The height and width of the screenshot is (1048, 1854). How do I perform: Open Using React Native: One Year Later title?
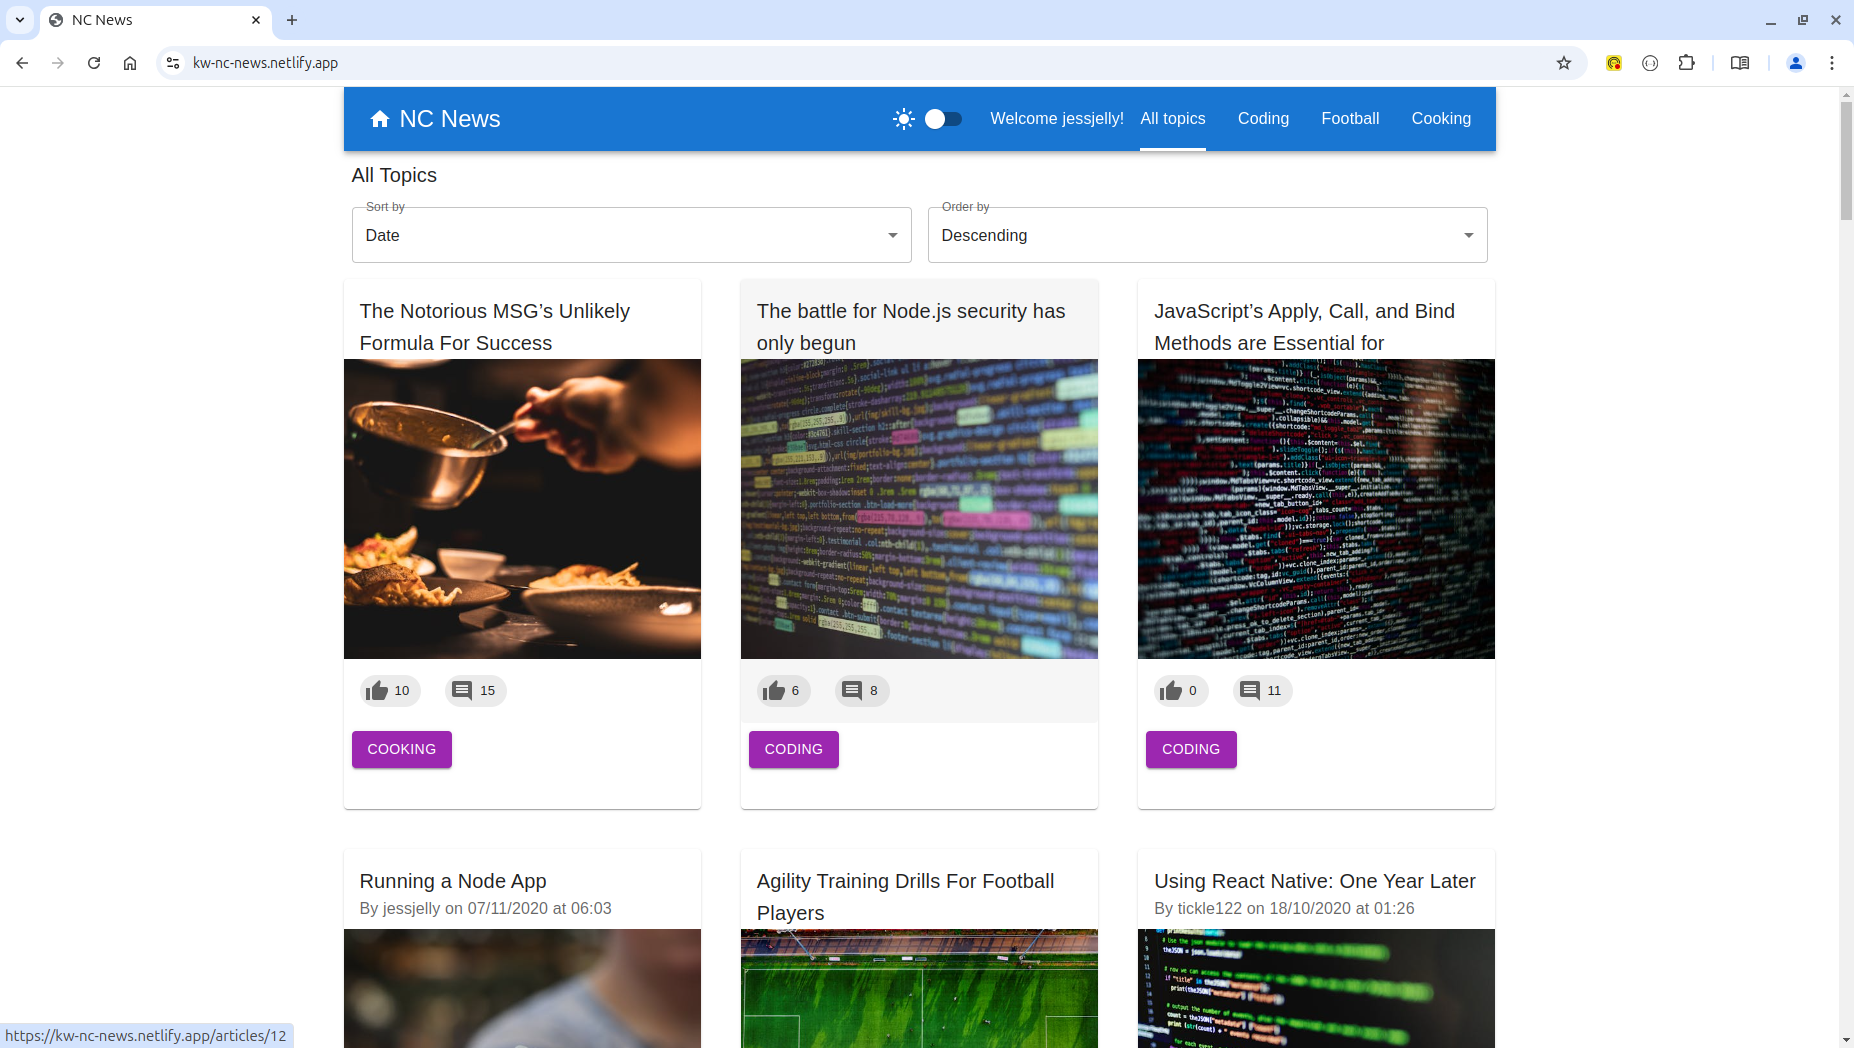coord(1315,881)
